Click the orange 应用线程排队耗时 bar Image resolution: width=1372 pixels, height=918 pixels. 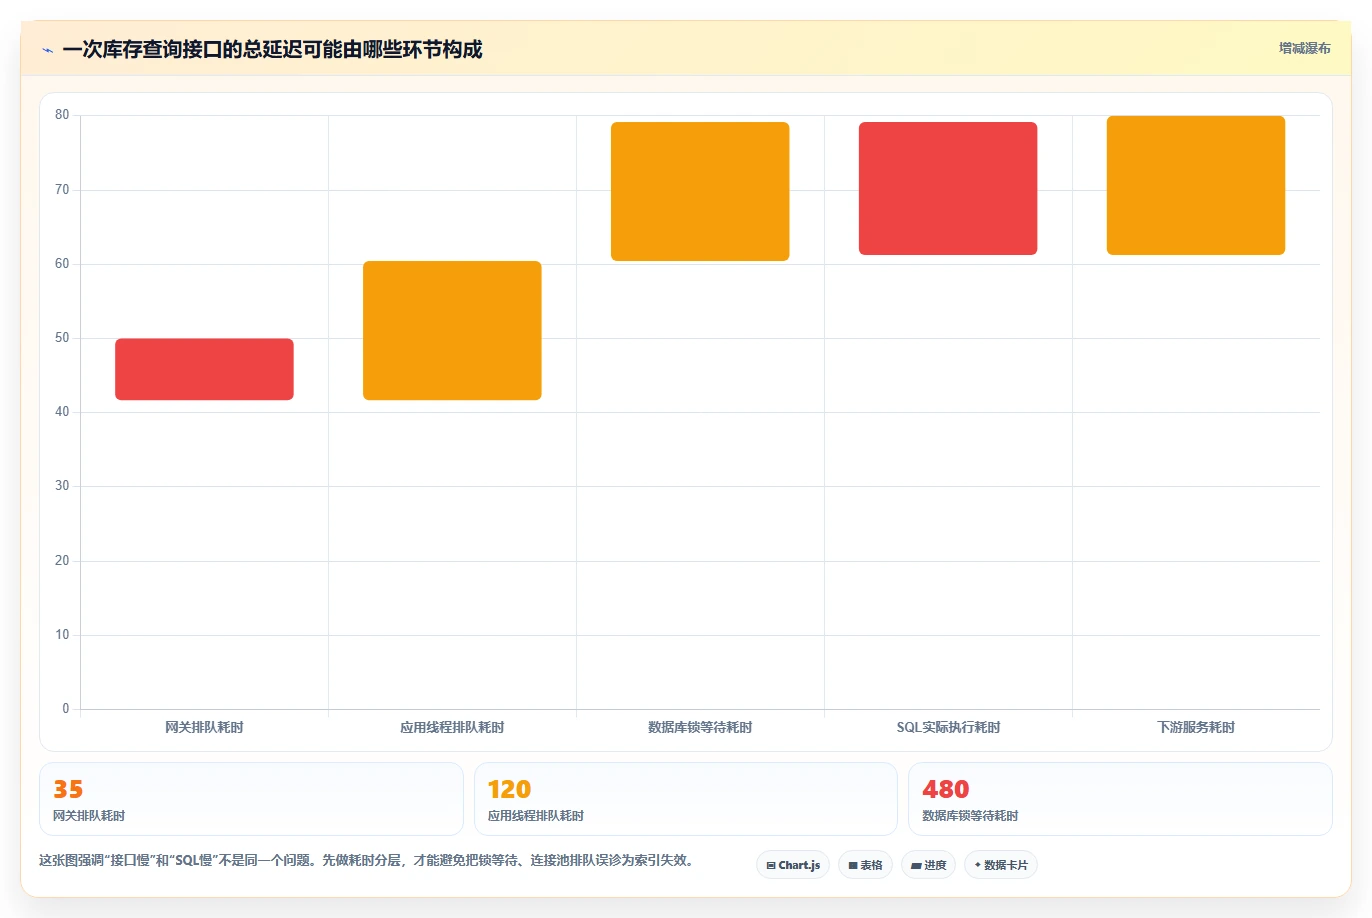[x=452, y=330]
